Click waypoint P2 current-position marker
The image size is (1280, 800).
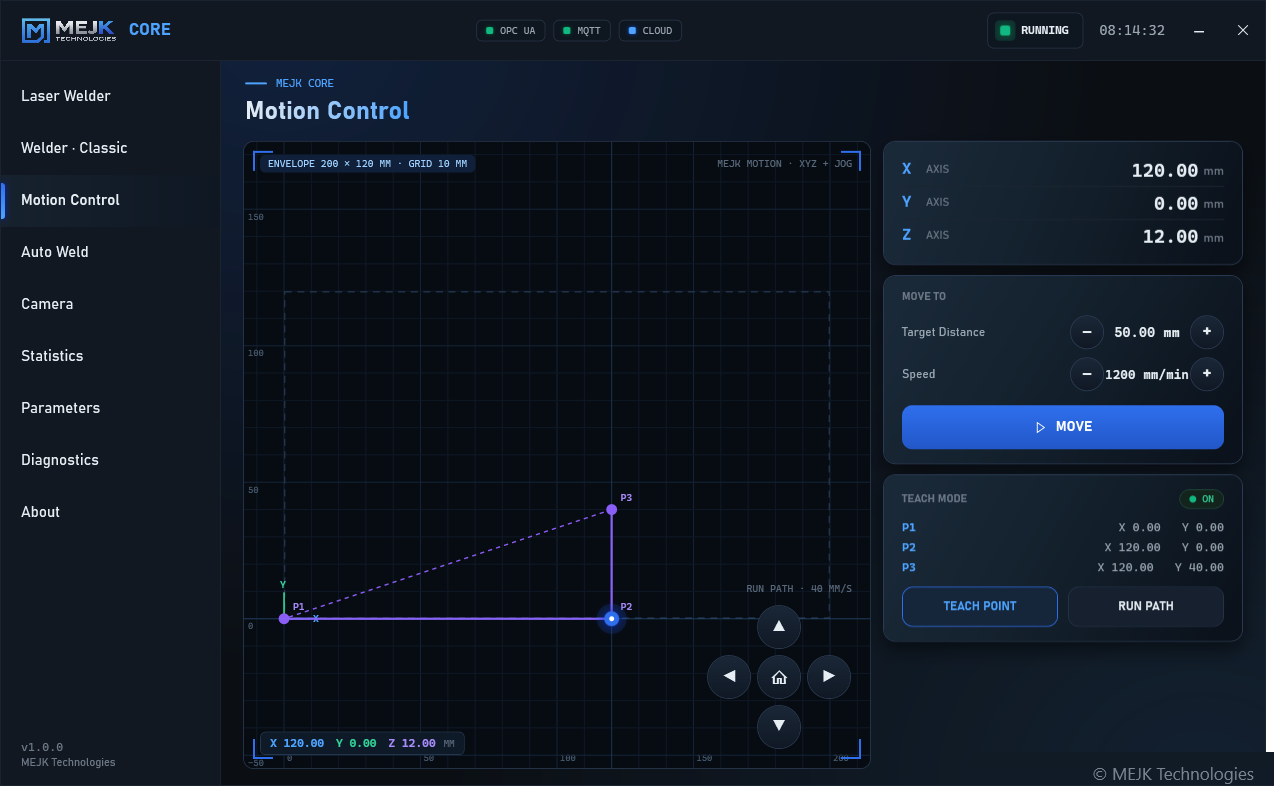(x=612, y=619)
